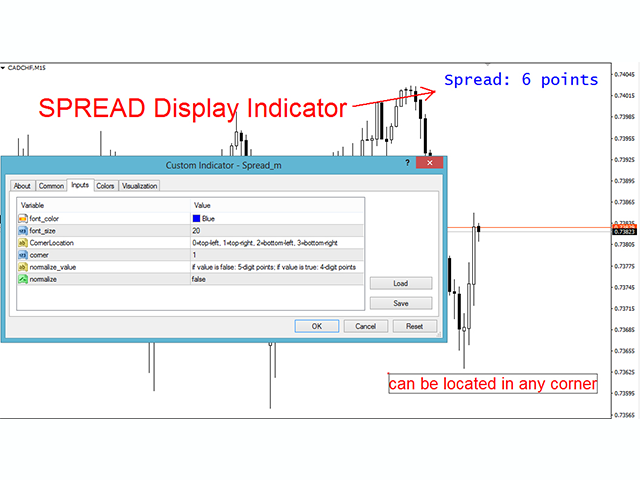The height and width of the screenshot is (480, 640).
Task: Click the font_color variable type icon
Action: (x=22, y=219)
